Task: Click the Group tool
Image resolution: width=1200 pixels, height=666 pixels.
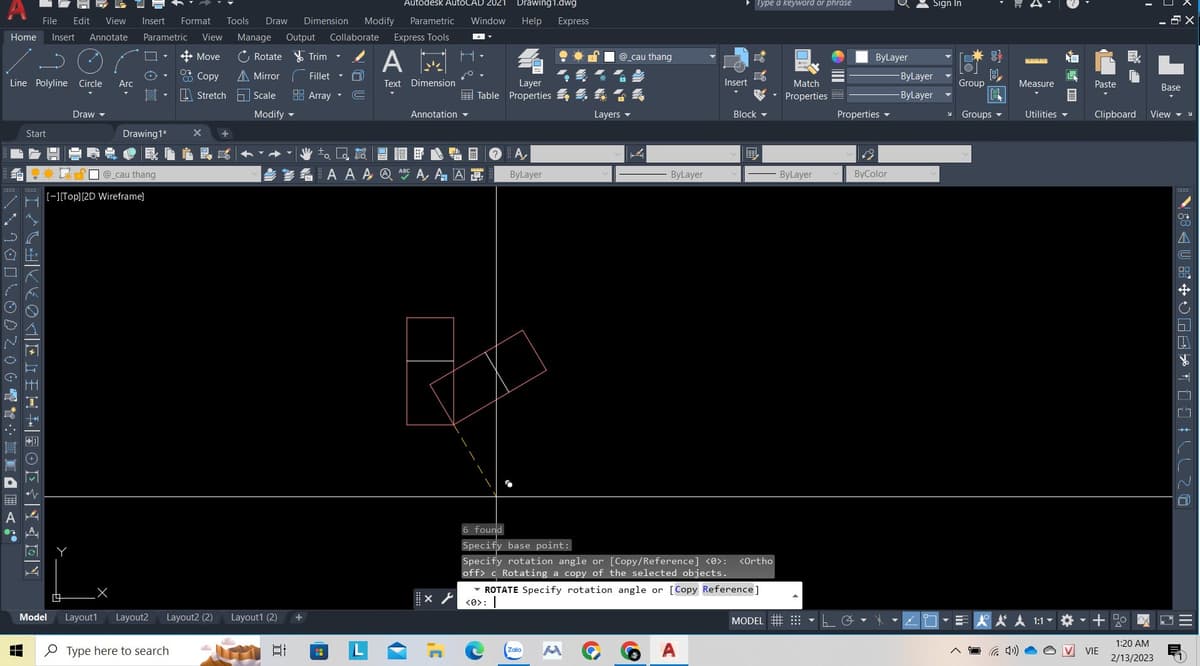Action: (x=971, y=68)
